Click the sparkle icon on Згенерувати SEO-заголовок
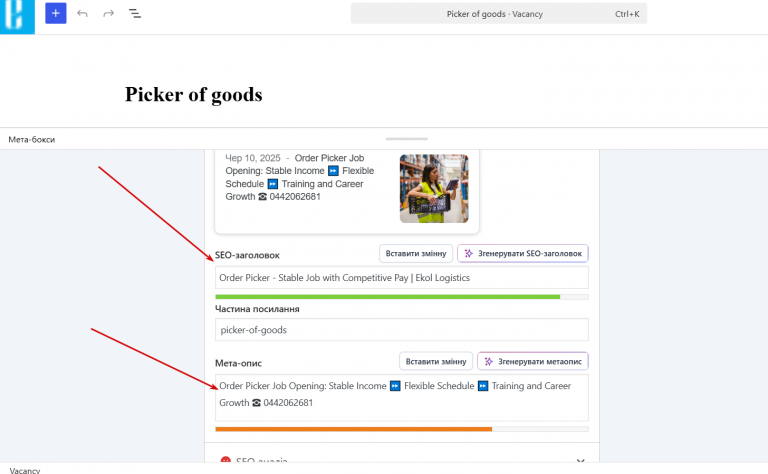This screenshot has width=768, height=474. (x=469, y=253)
